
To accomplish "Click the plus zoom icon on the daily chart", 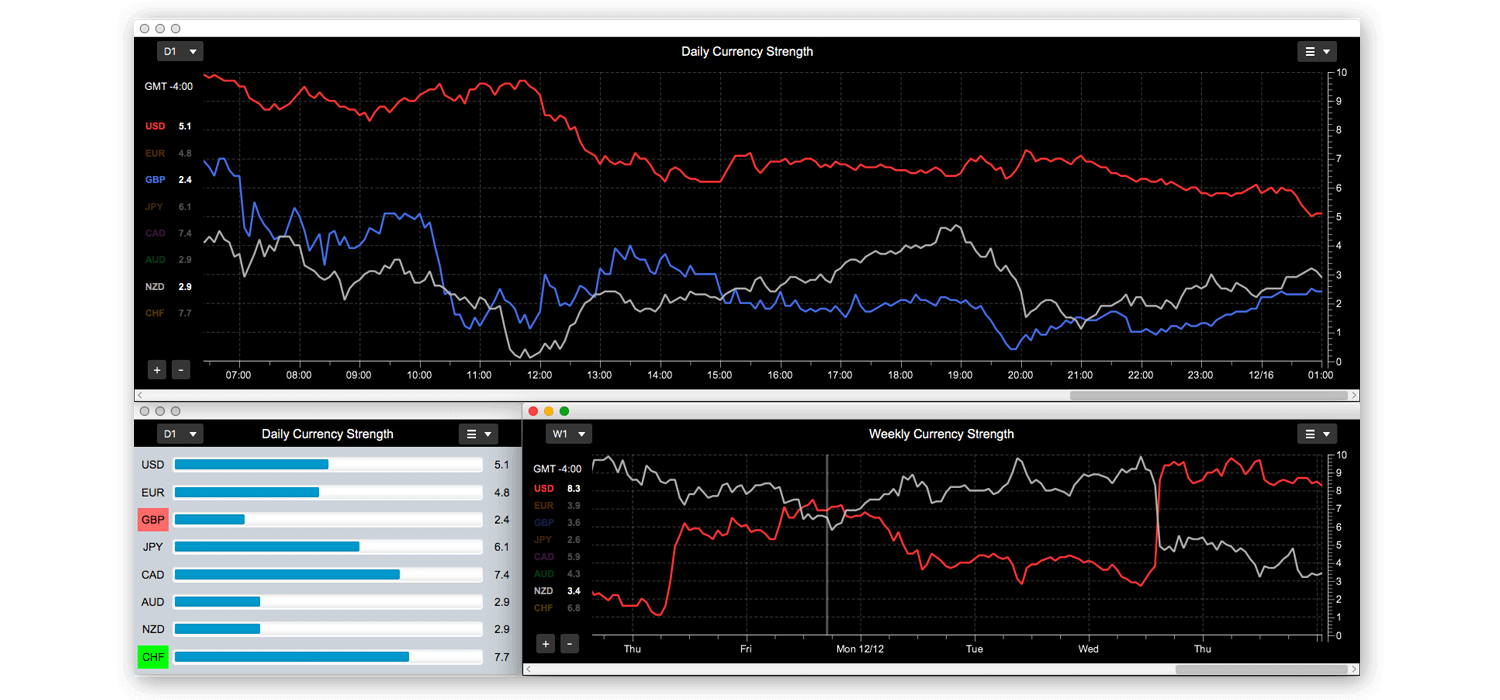I will click(x=157, y=369).
